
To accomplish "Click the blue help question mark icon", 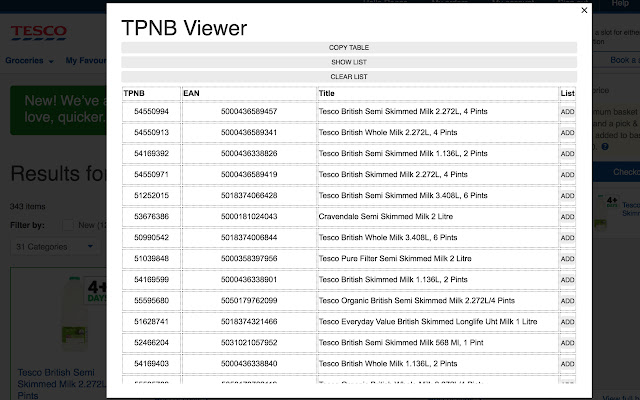I will [605, 147].
